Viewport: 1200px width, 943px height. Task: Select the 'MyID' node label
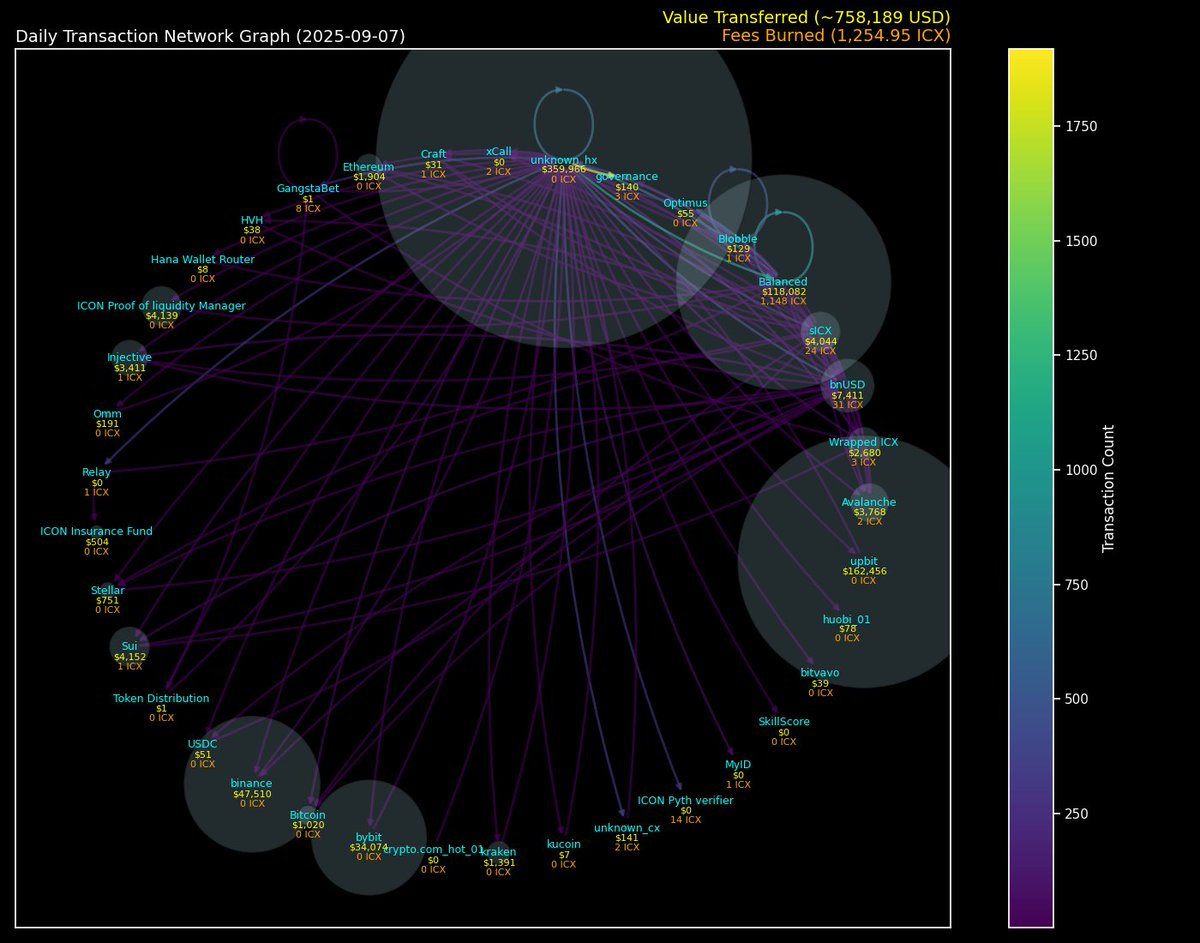738,764
